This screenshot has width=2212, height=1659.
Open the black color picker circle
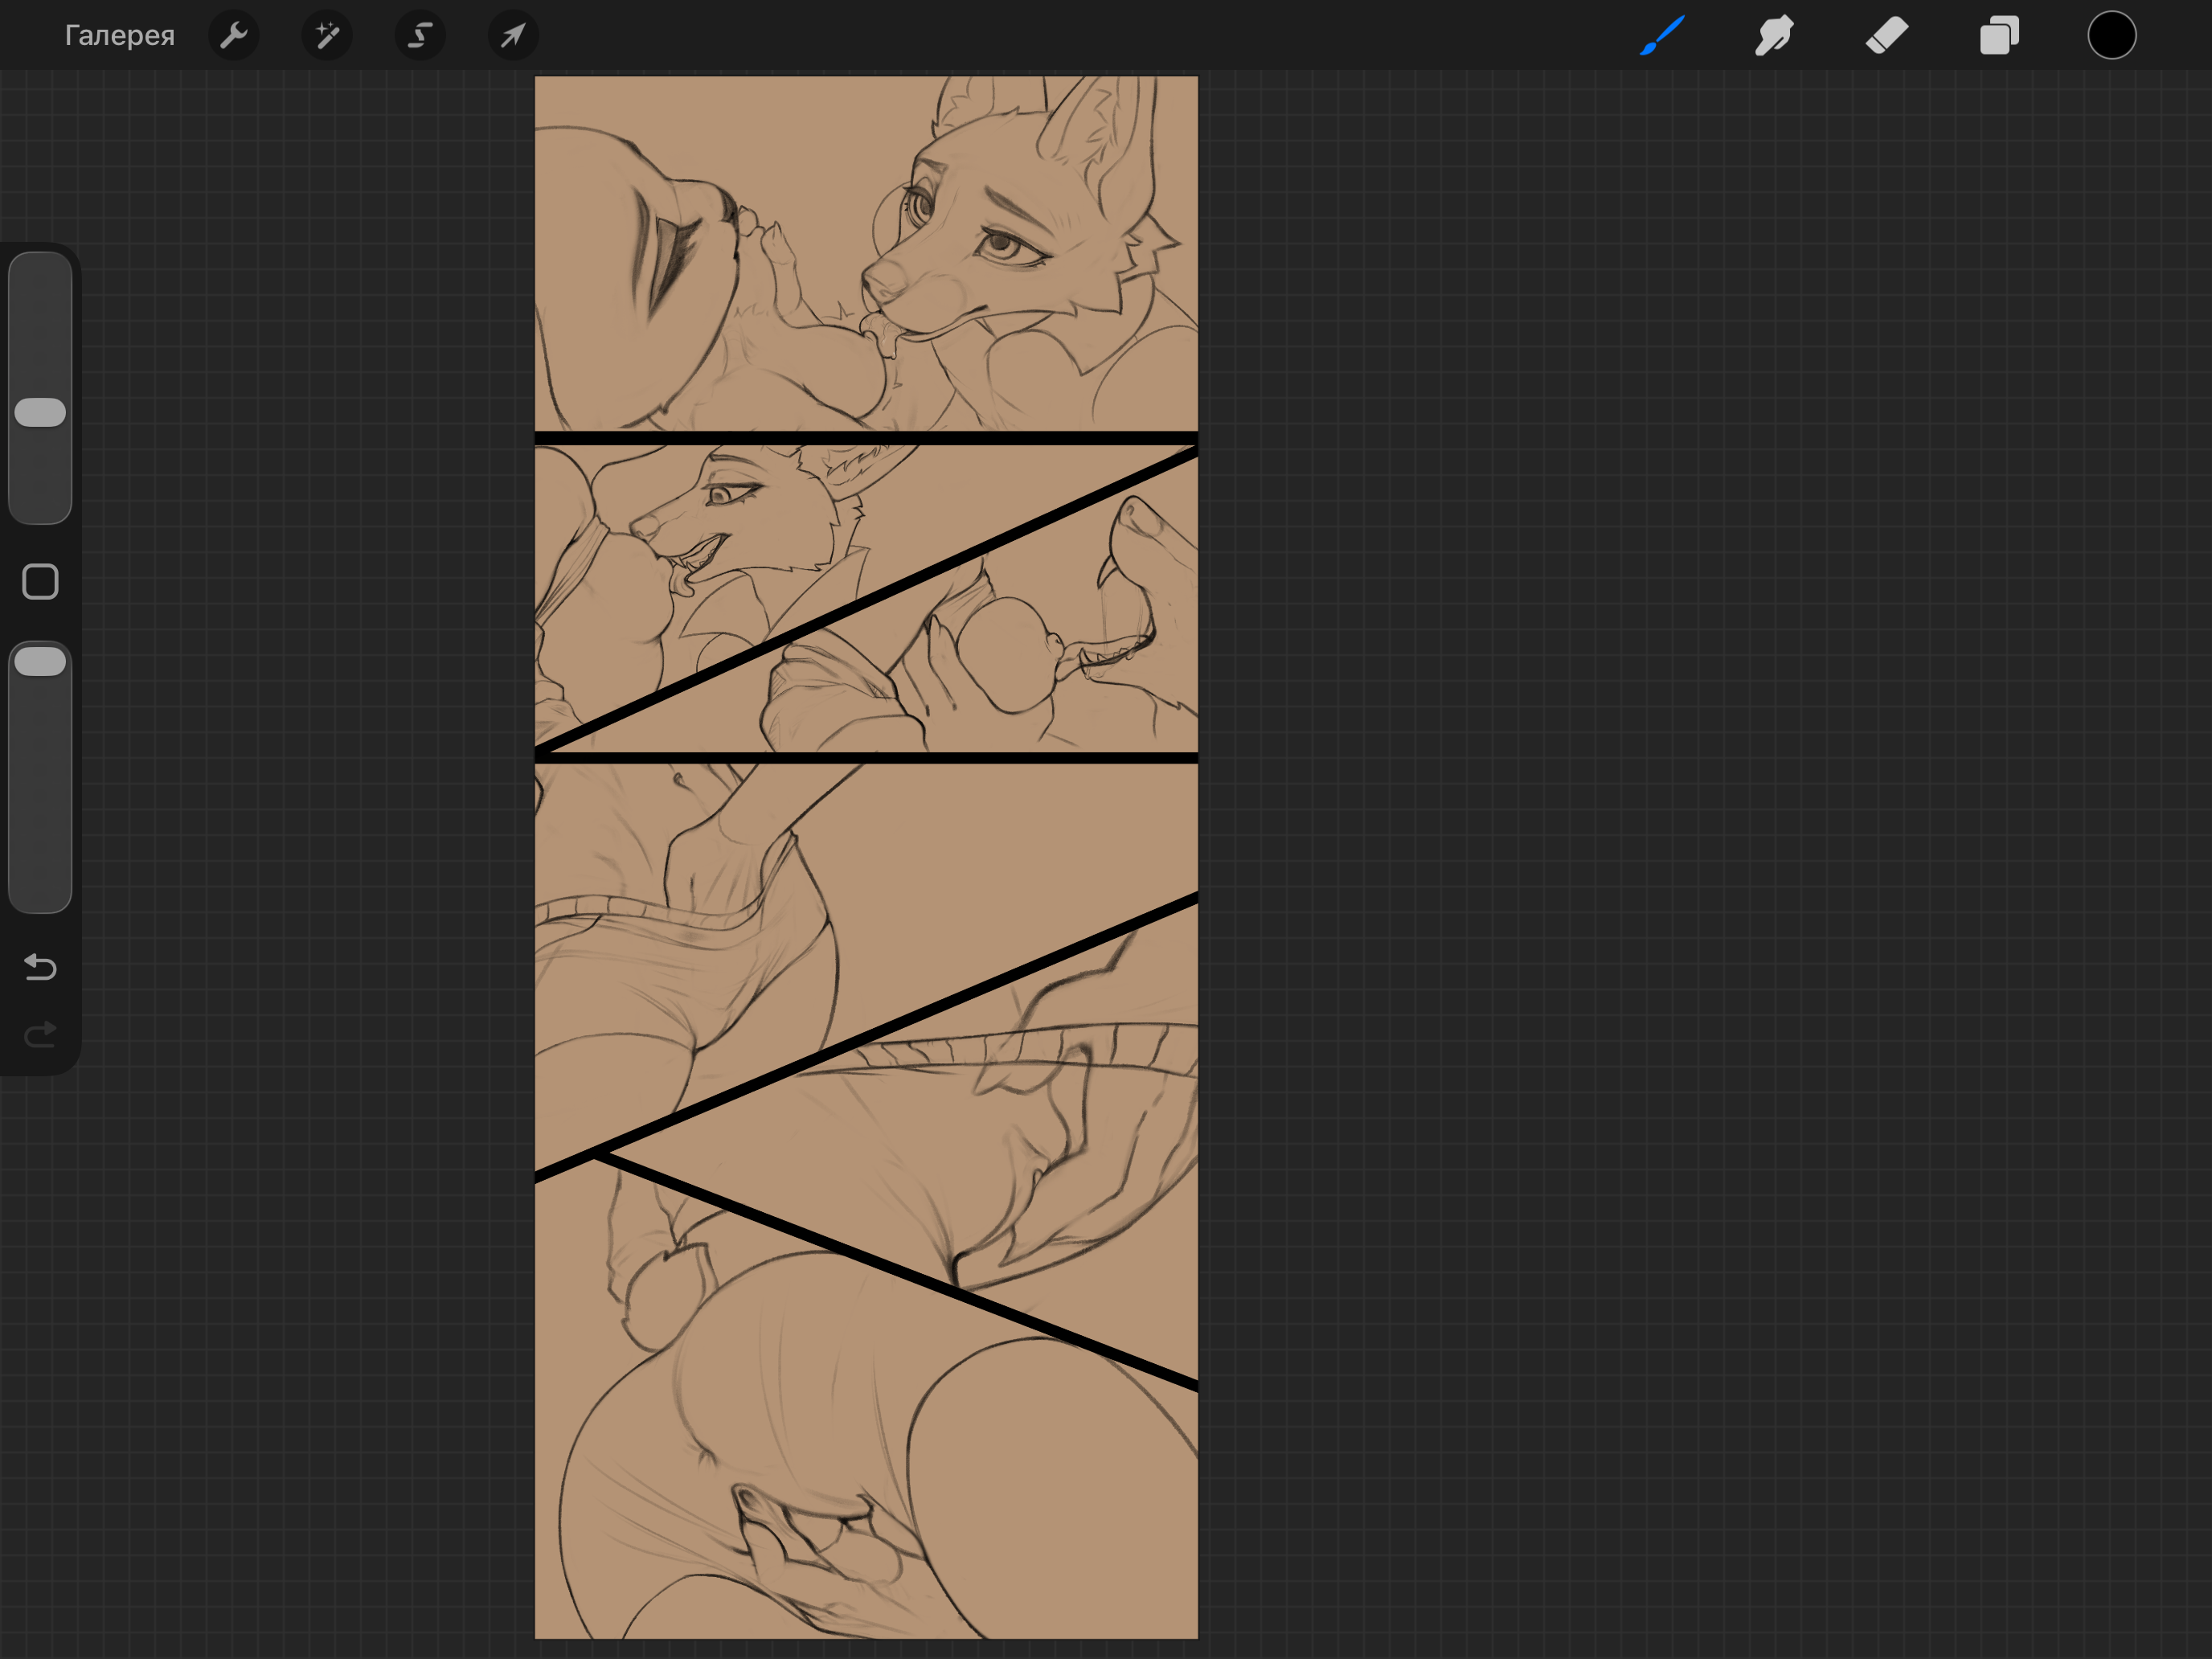click(x=2112, y=36)
